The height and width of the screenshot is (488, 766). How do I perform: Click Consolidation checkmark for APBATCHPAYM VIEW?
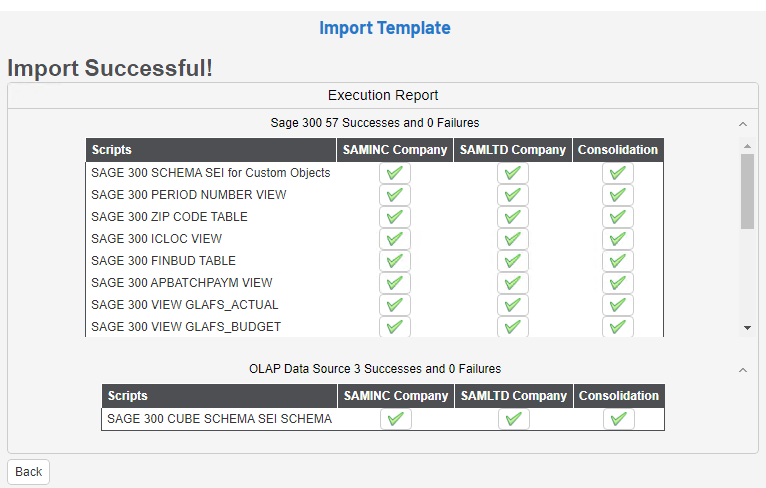(617, 283)
